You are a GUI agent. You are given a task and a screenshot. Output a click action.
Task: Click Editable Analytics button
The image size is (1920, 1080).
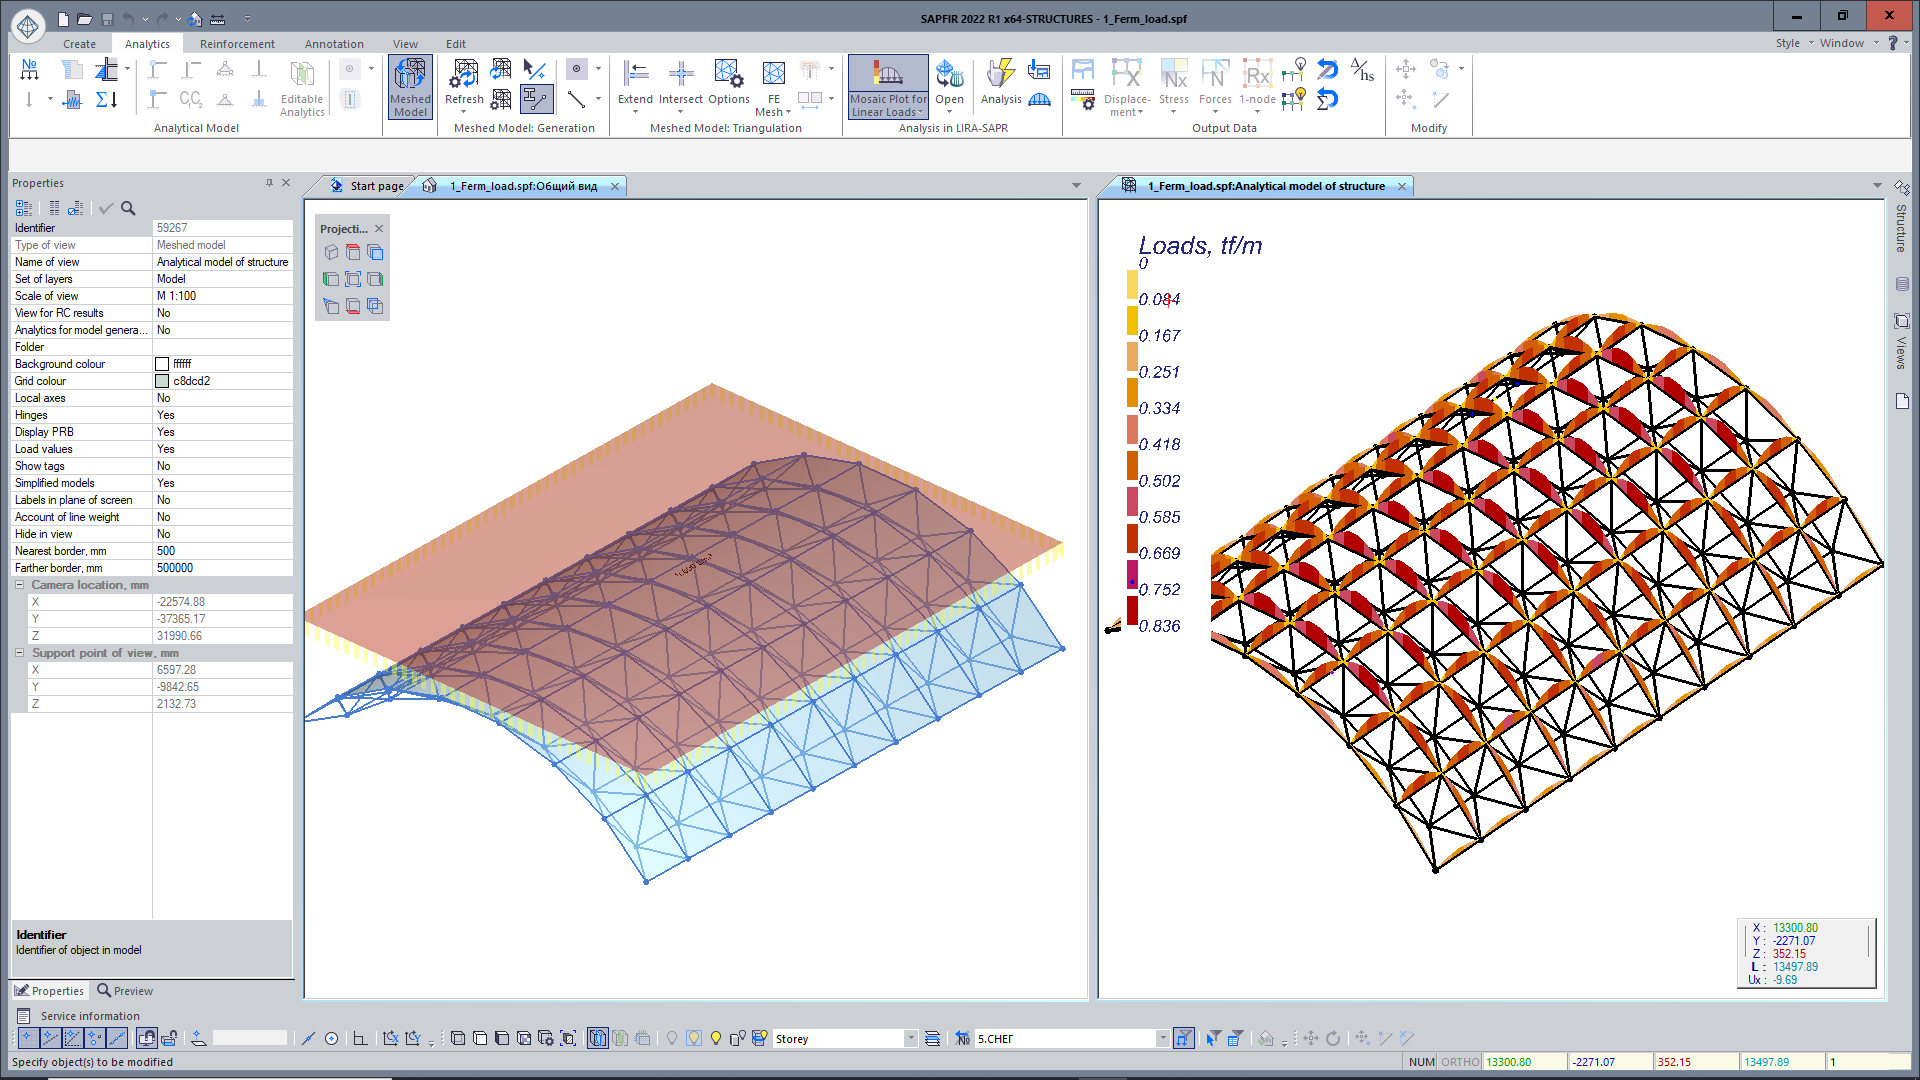click(302, 86)
